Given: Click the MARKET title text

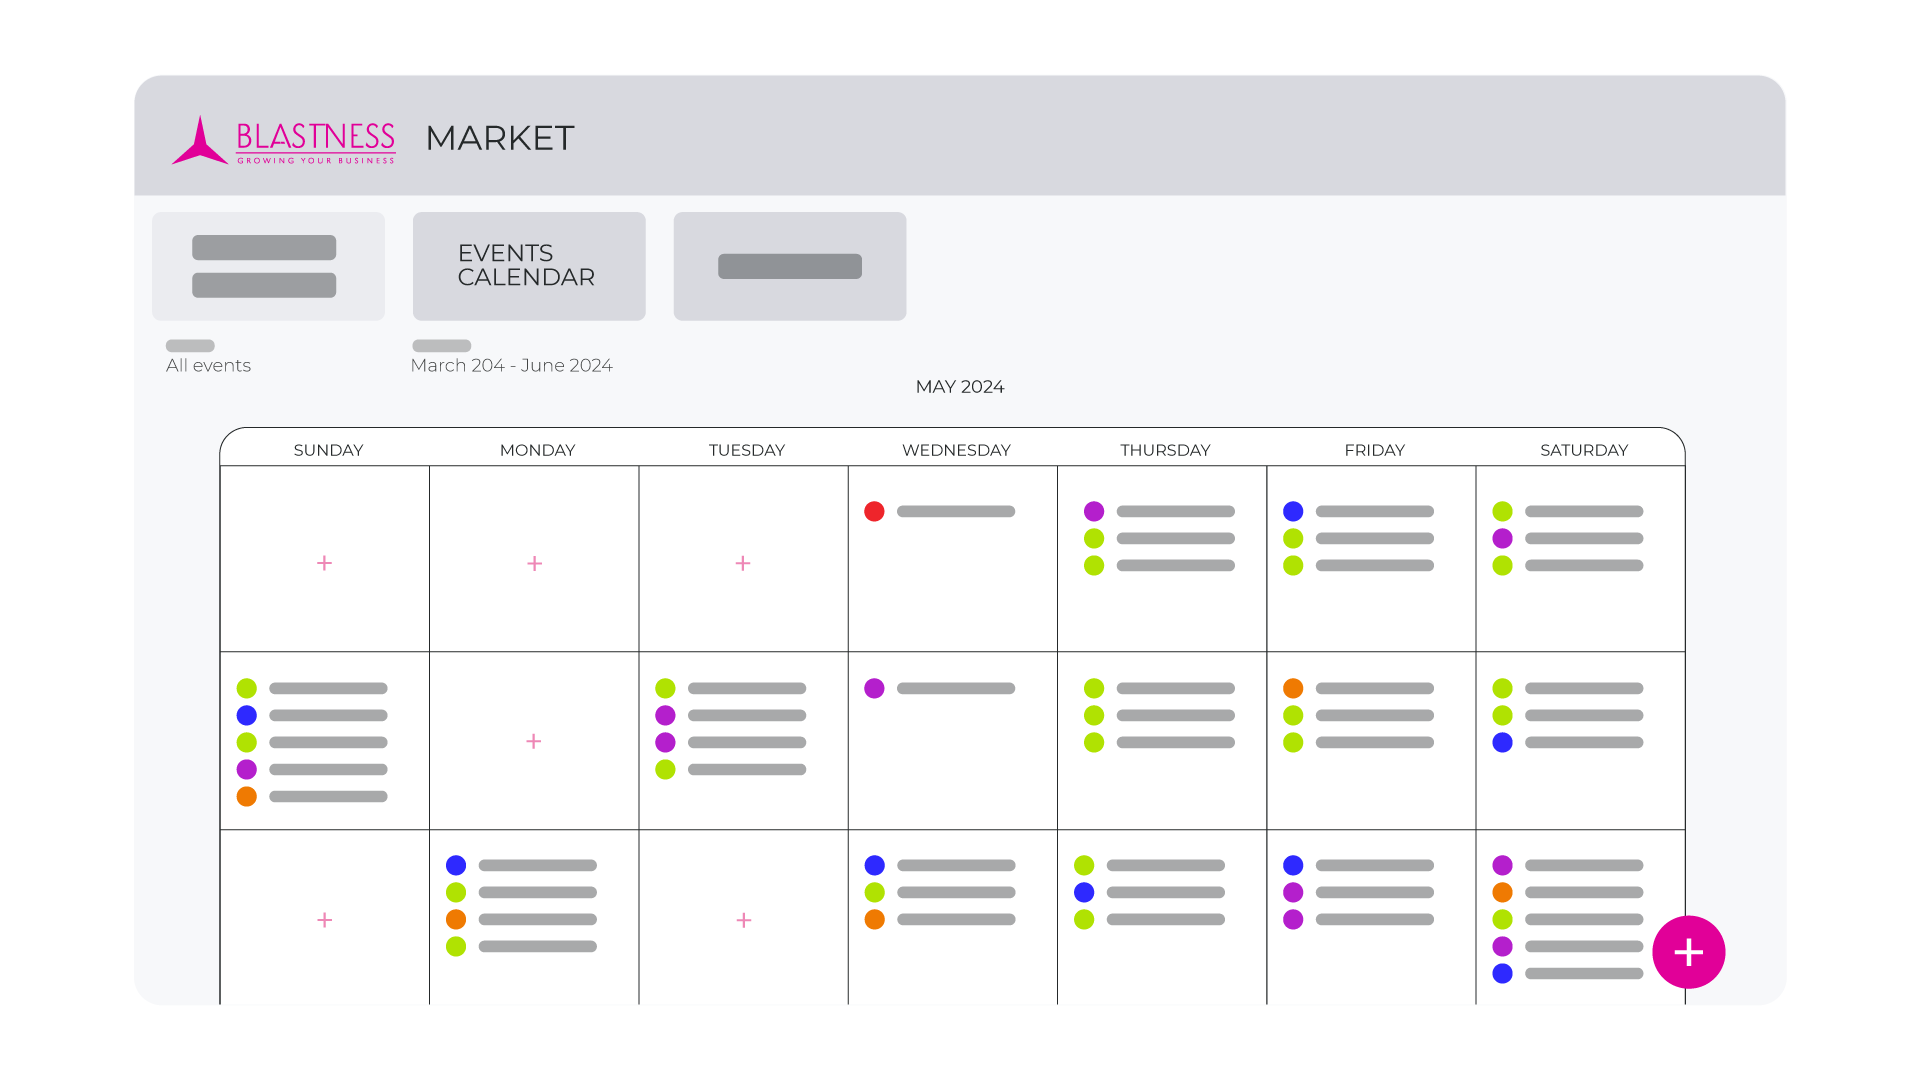Looking at the screenshot, I should tap(500, 138).
